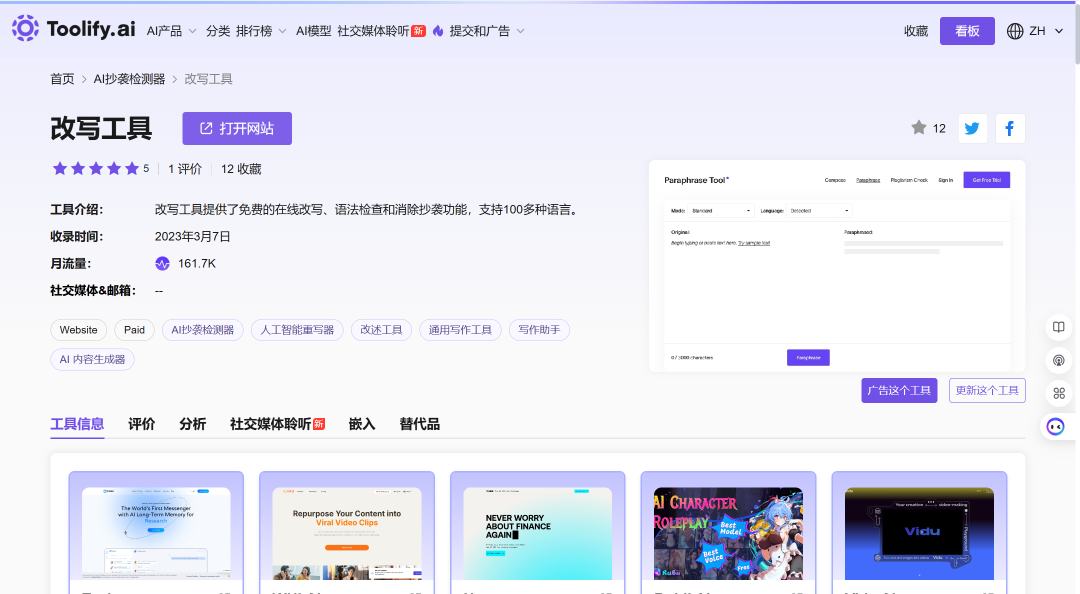Click the AI抄袭检测器 tag
Viewport: 1080px width, 594px height.
pos(202,330)
